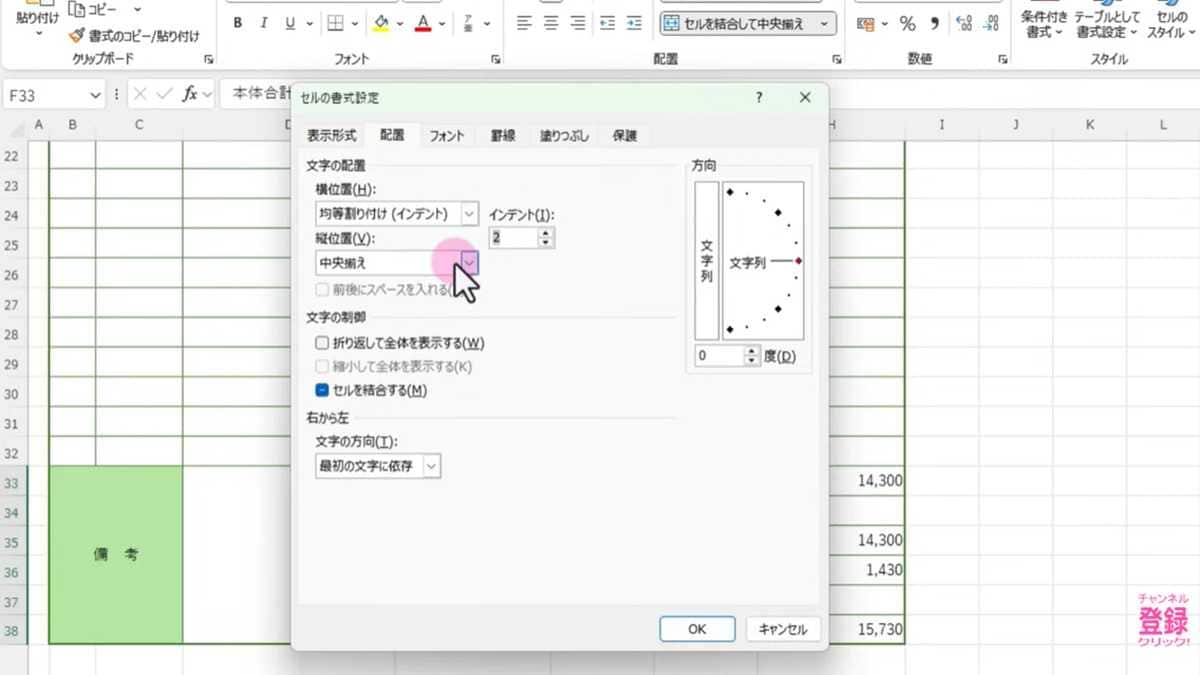This screenshot has height=675, width=1200.
Task: Enable wrap text checkbox (折り返して全体を表示する)
Action: tap(322, 343)
